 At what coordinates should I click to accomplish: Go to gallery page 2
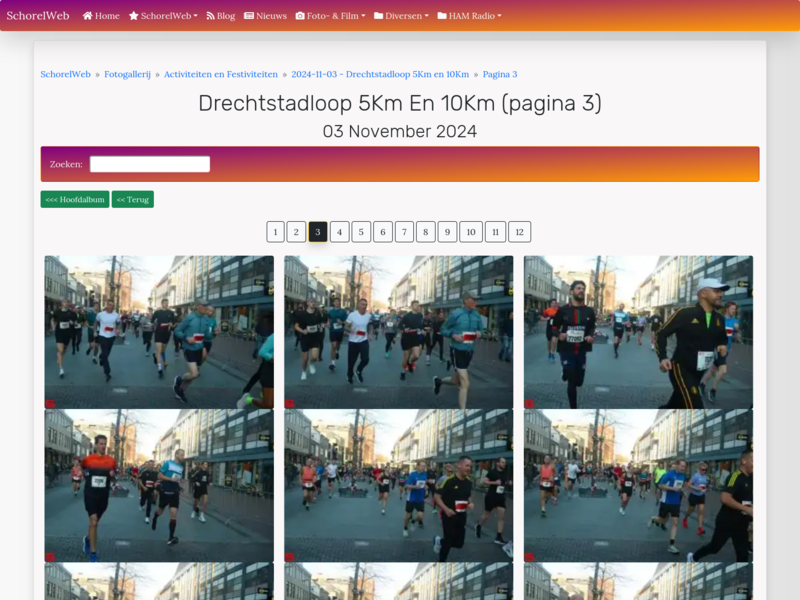click(x=296, y=232)
